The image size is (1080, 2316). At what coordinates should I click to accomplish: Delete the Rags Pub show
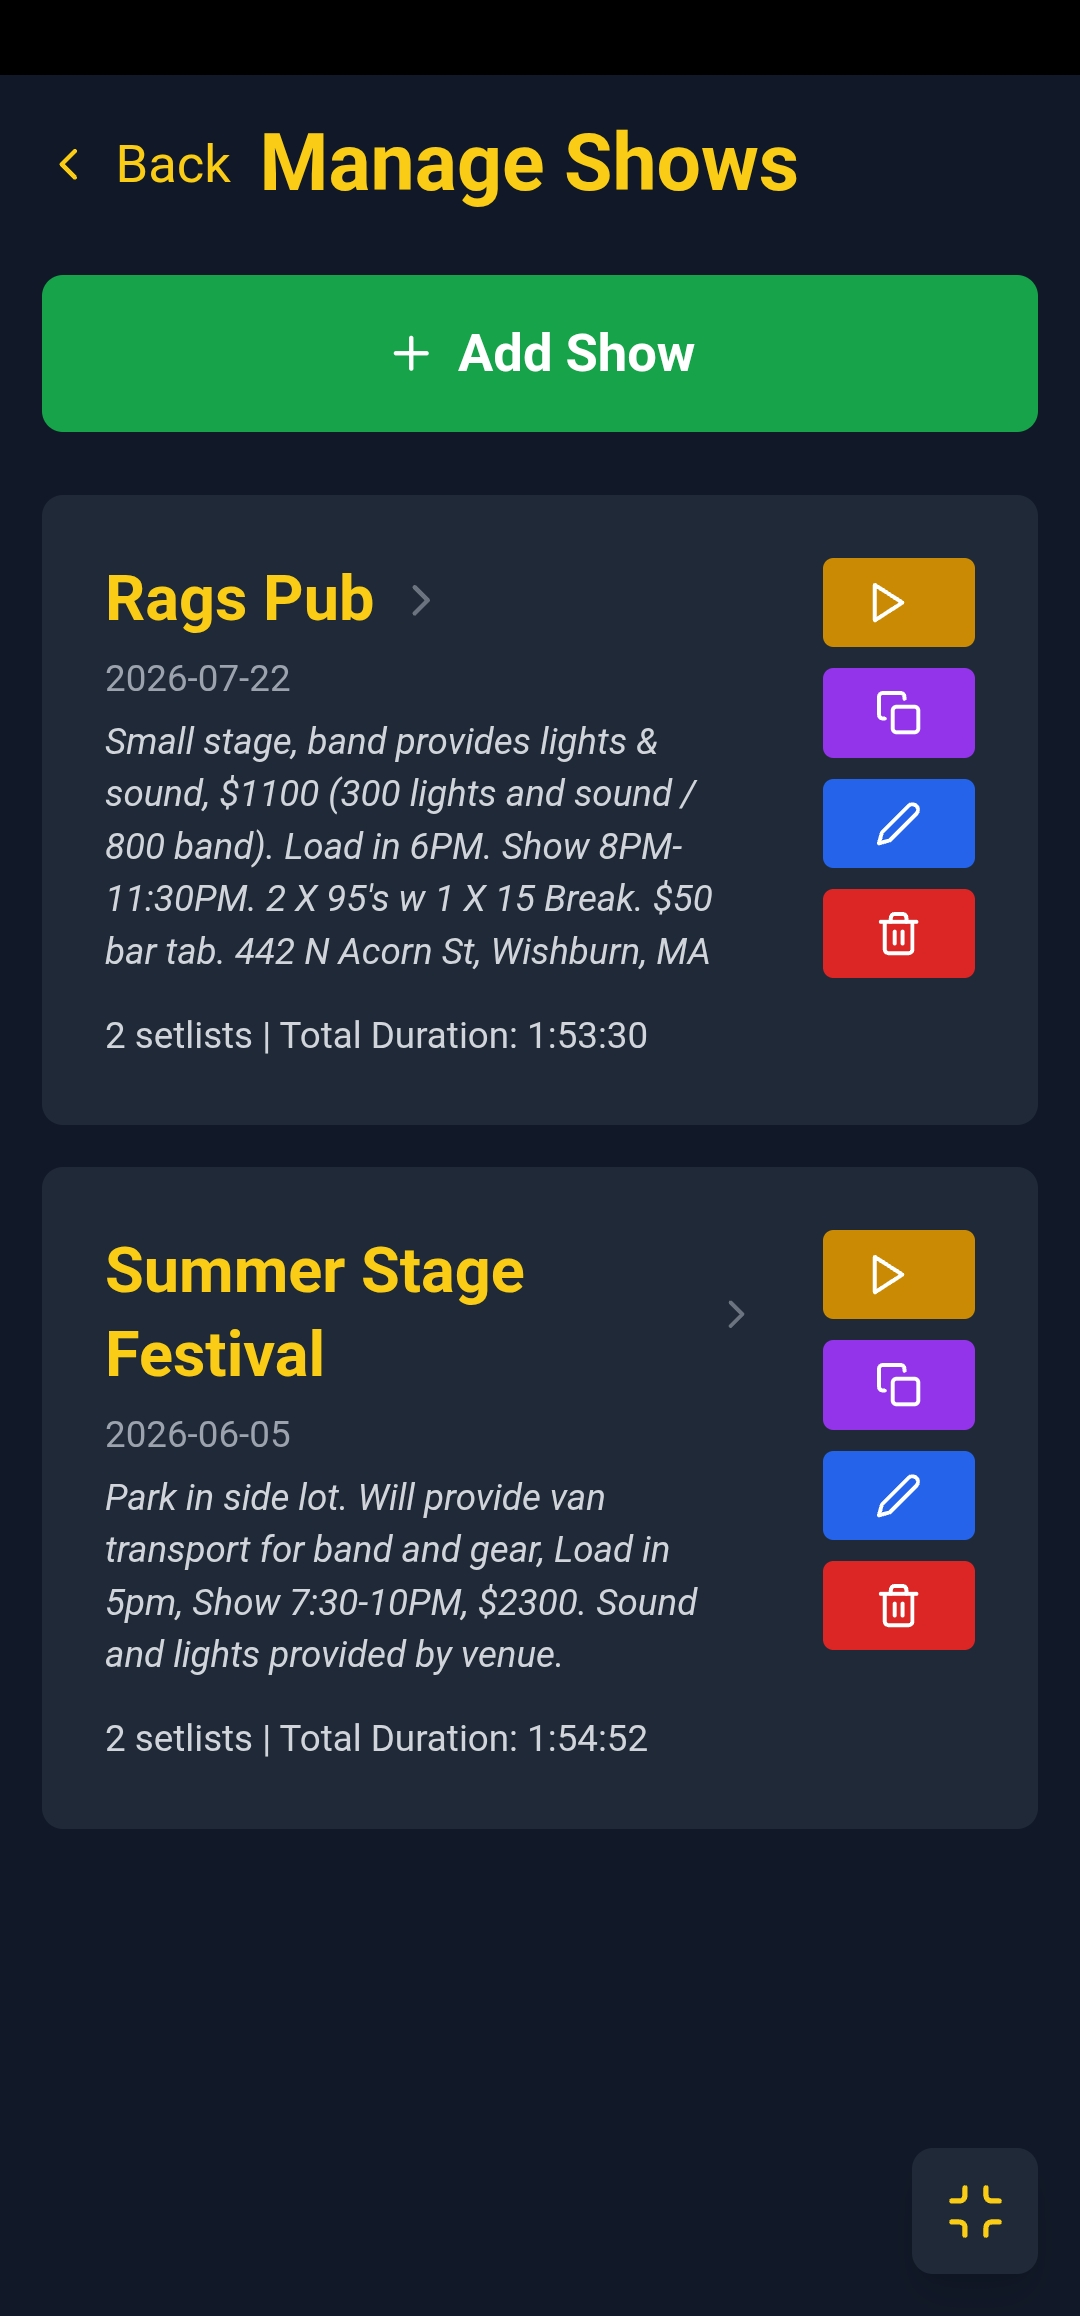(897, 932)
